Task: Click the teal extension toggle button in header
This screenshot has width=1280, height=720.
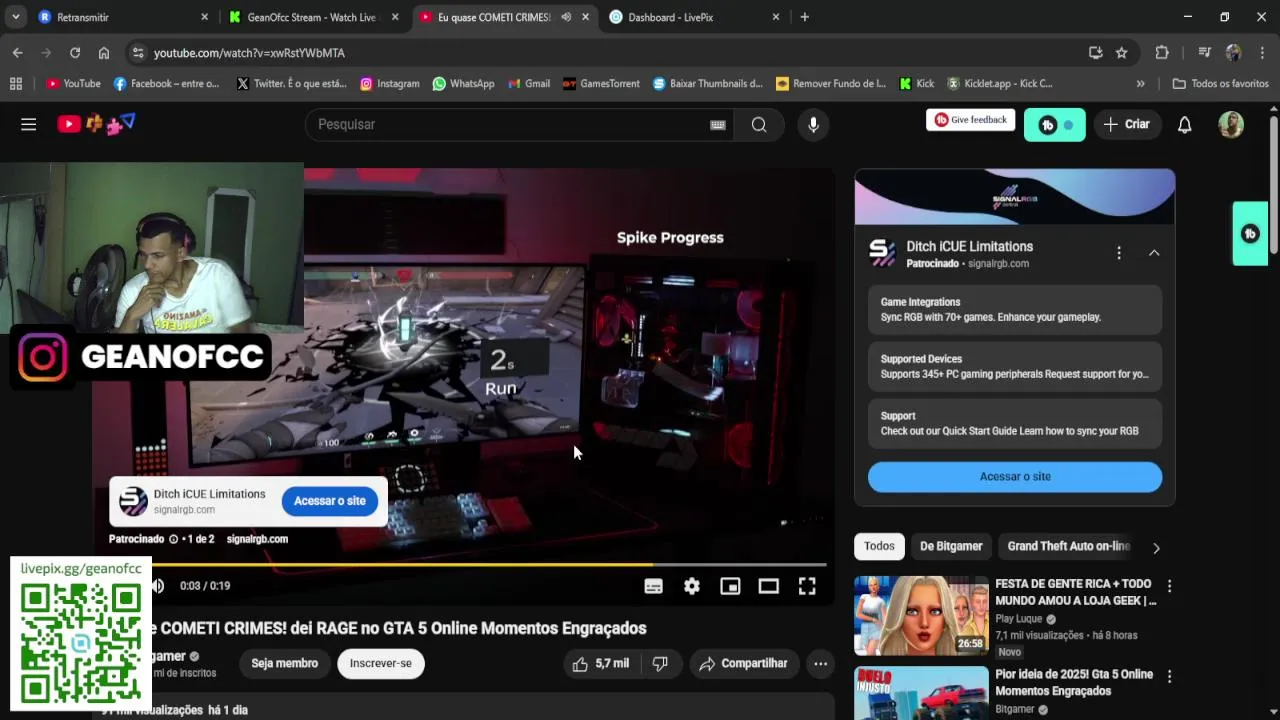Action: click(1054, 125)
